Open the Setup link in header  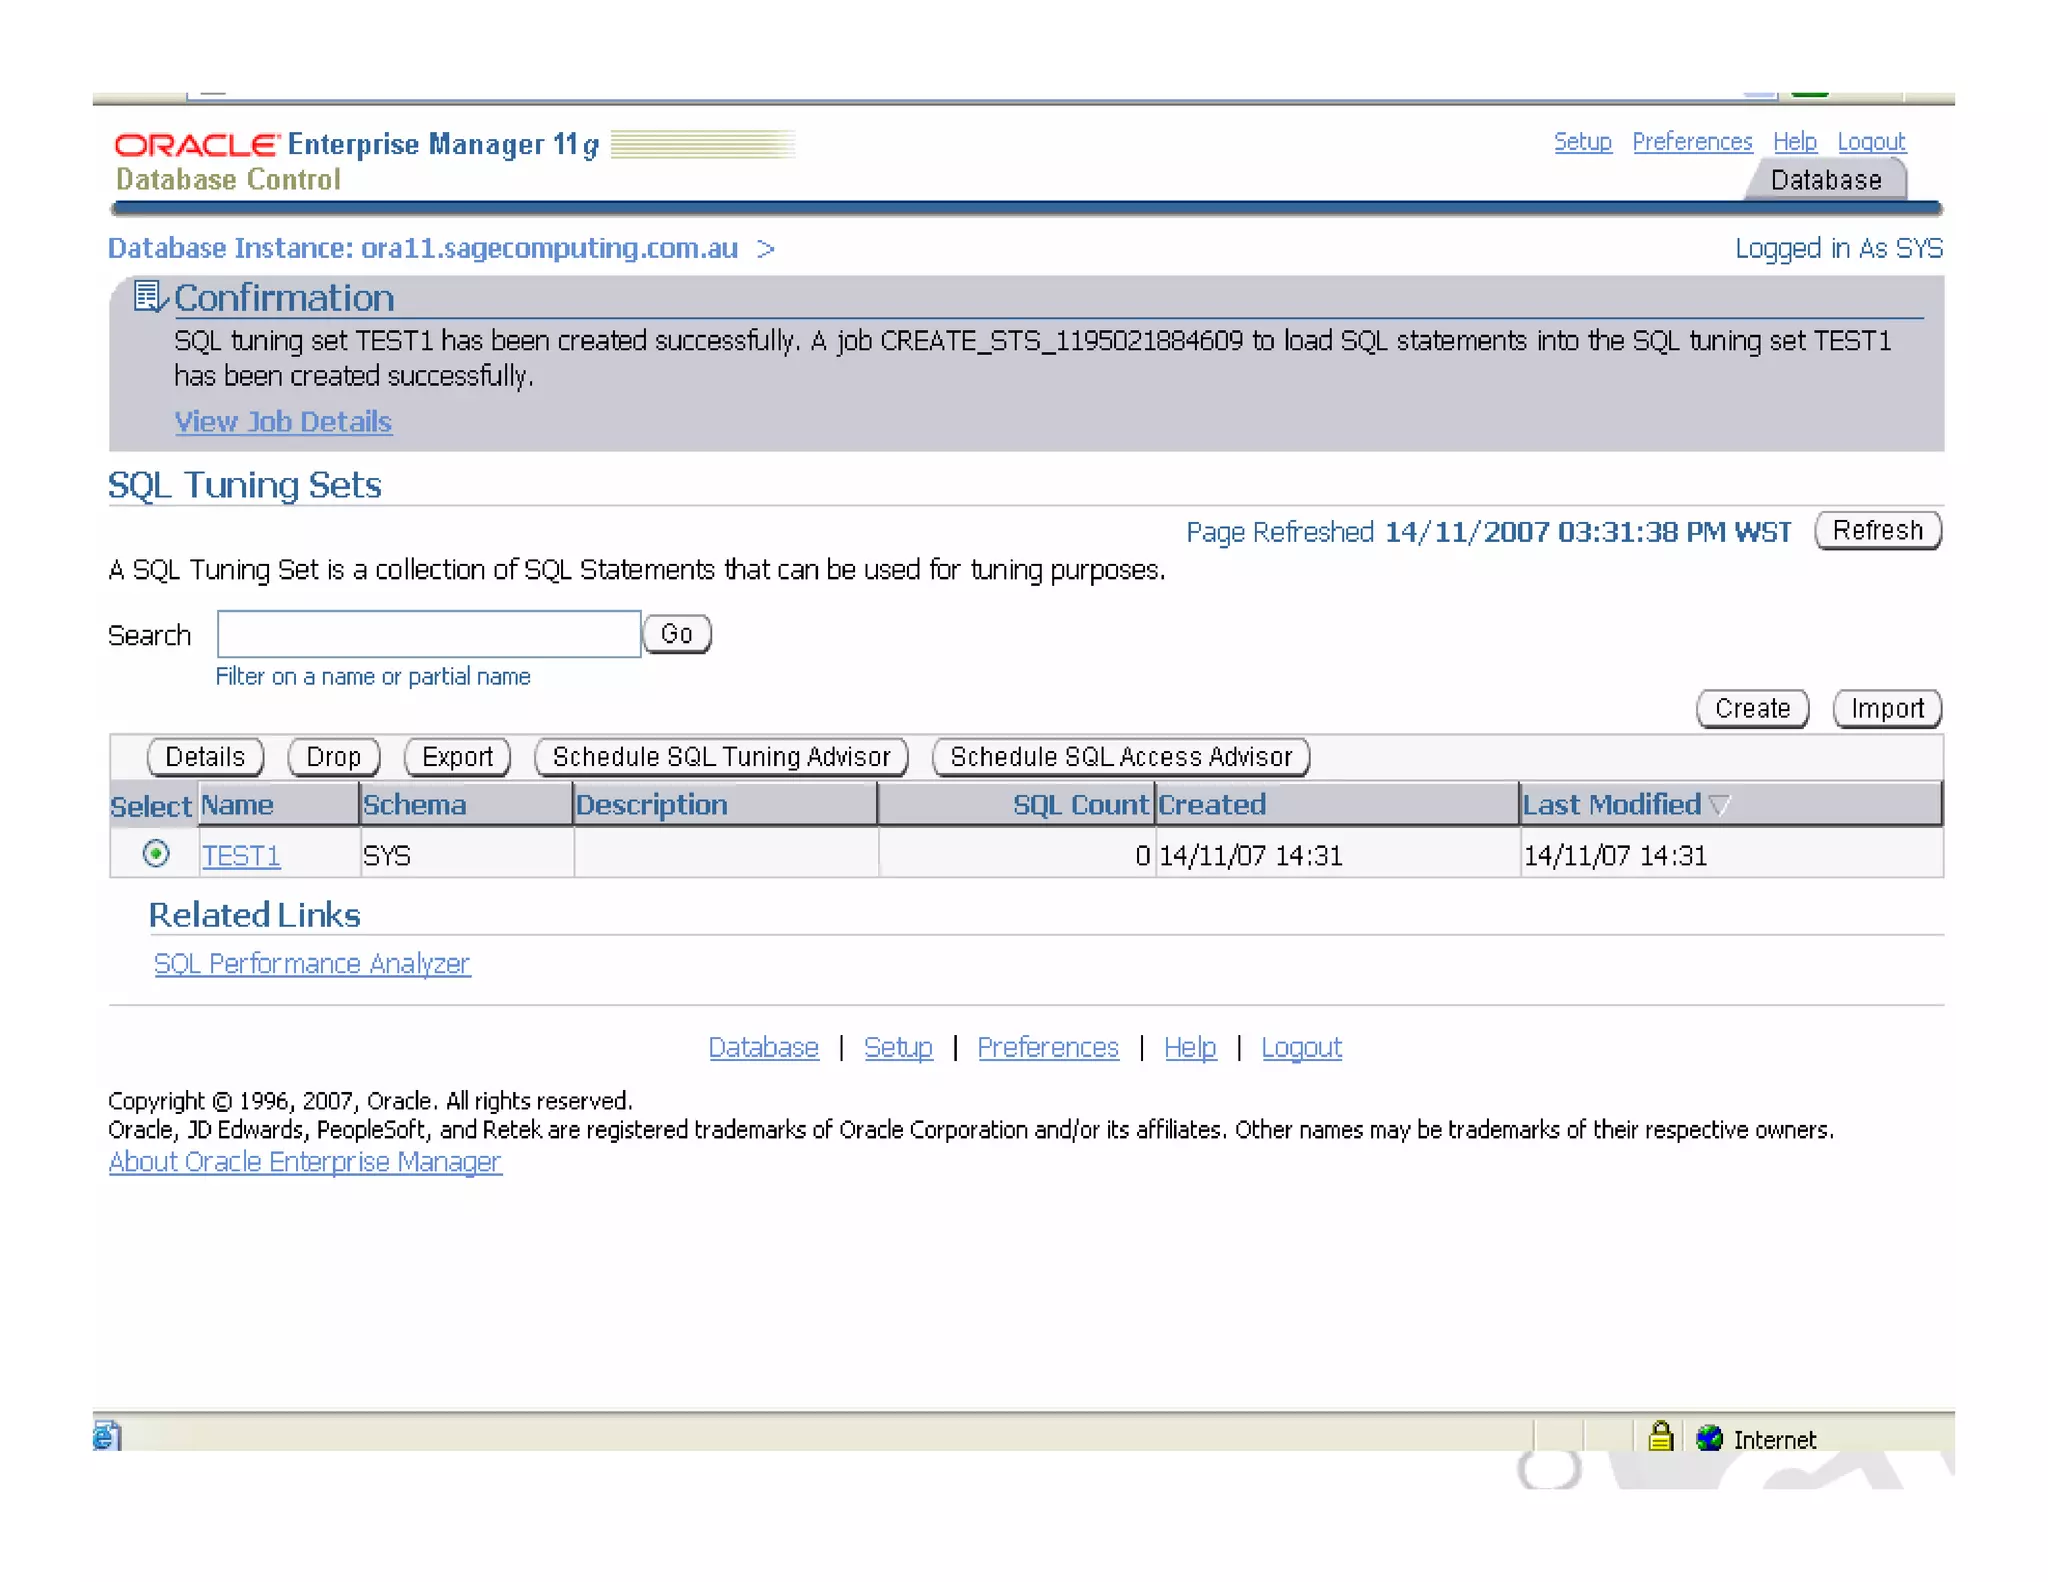pyautogui.click(x=1582, y=142)
